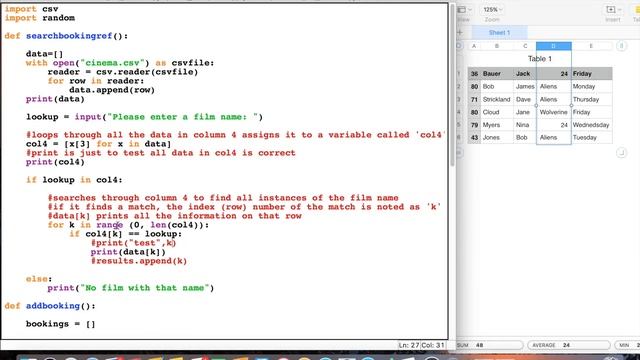Click the cell containing 36
This screenshot has width=640, height=360.
474,74
